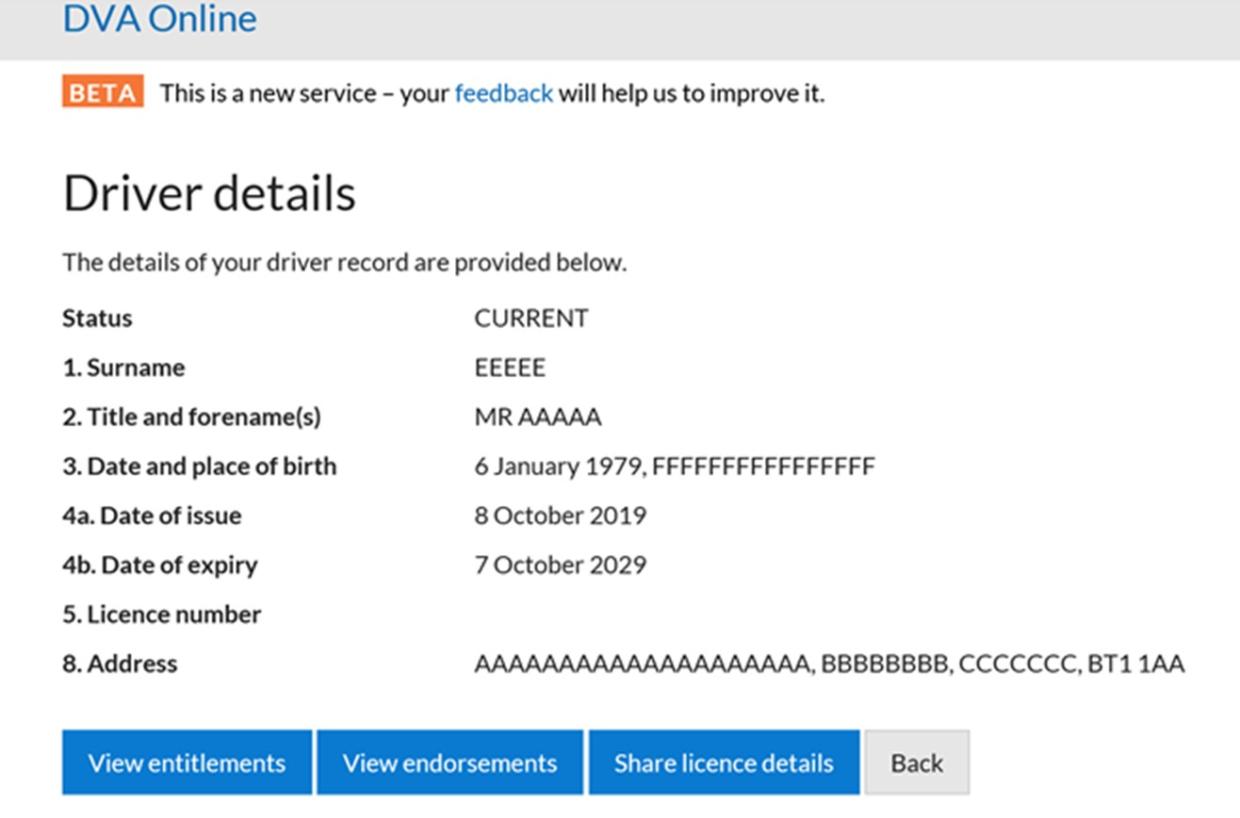Viewport: 1240px width, 818px height.
Task: Open the DVA Online home link
Action: pyautogui.click(x=160, y=18)
